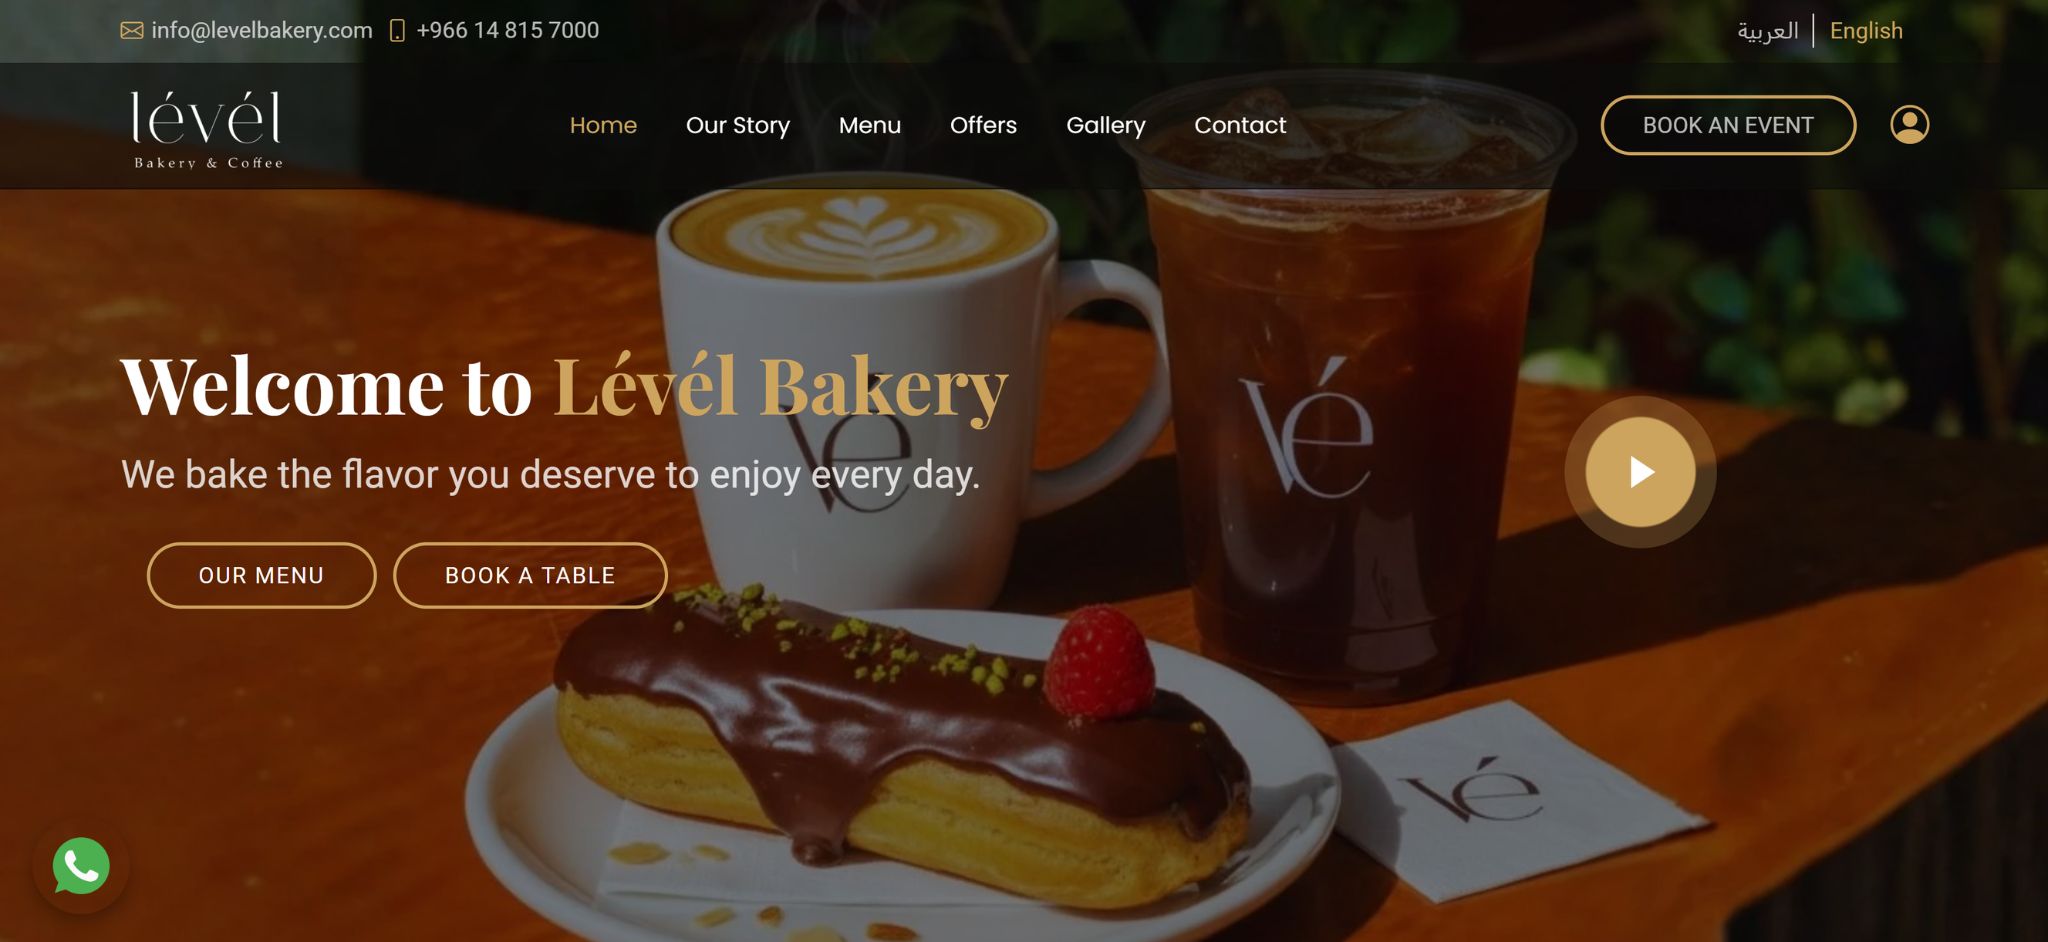Image resolution: width=2048 pixels, height=942 pixels.
Task: Open the Menu nav item
Action: 870,125
